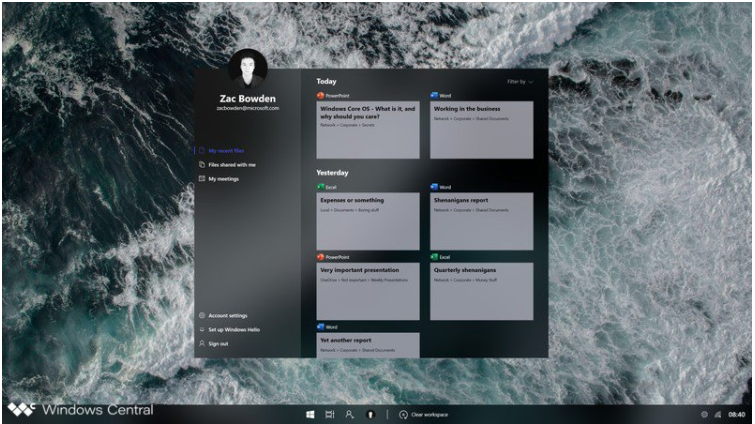Click the Yesterday section heading
The width and height of the screenshot is (755, 424).
click(332, 172)
